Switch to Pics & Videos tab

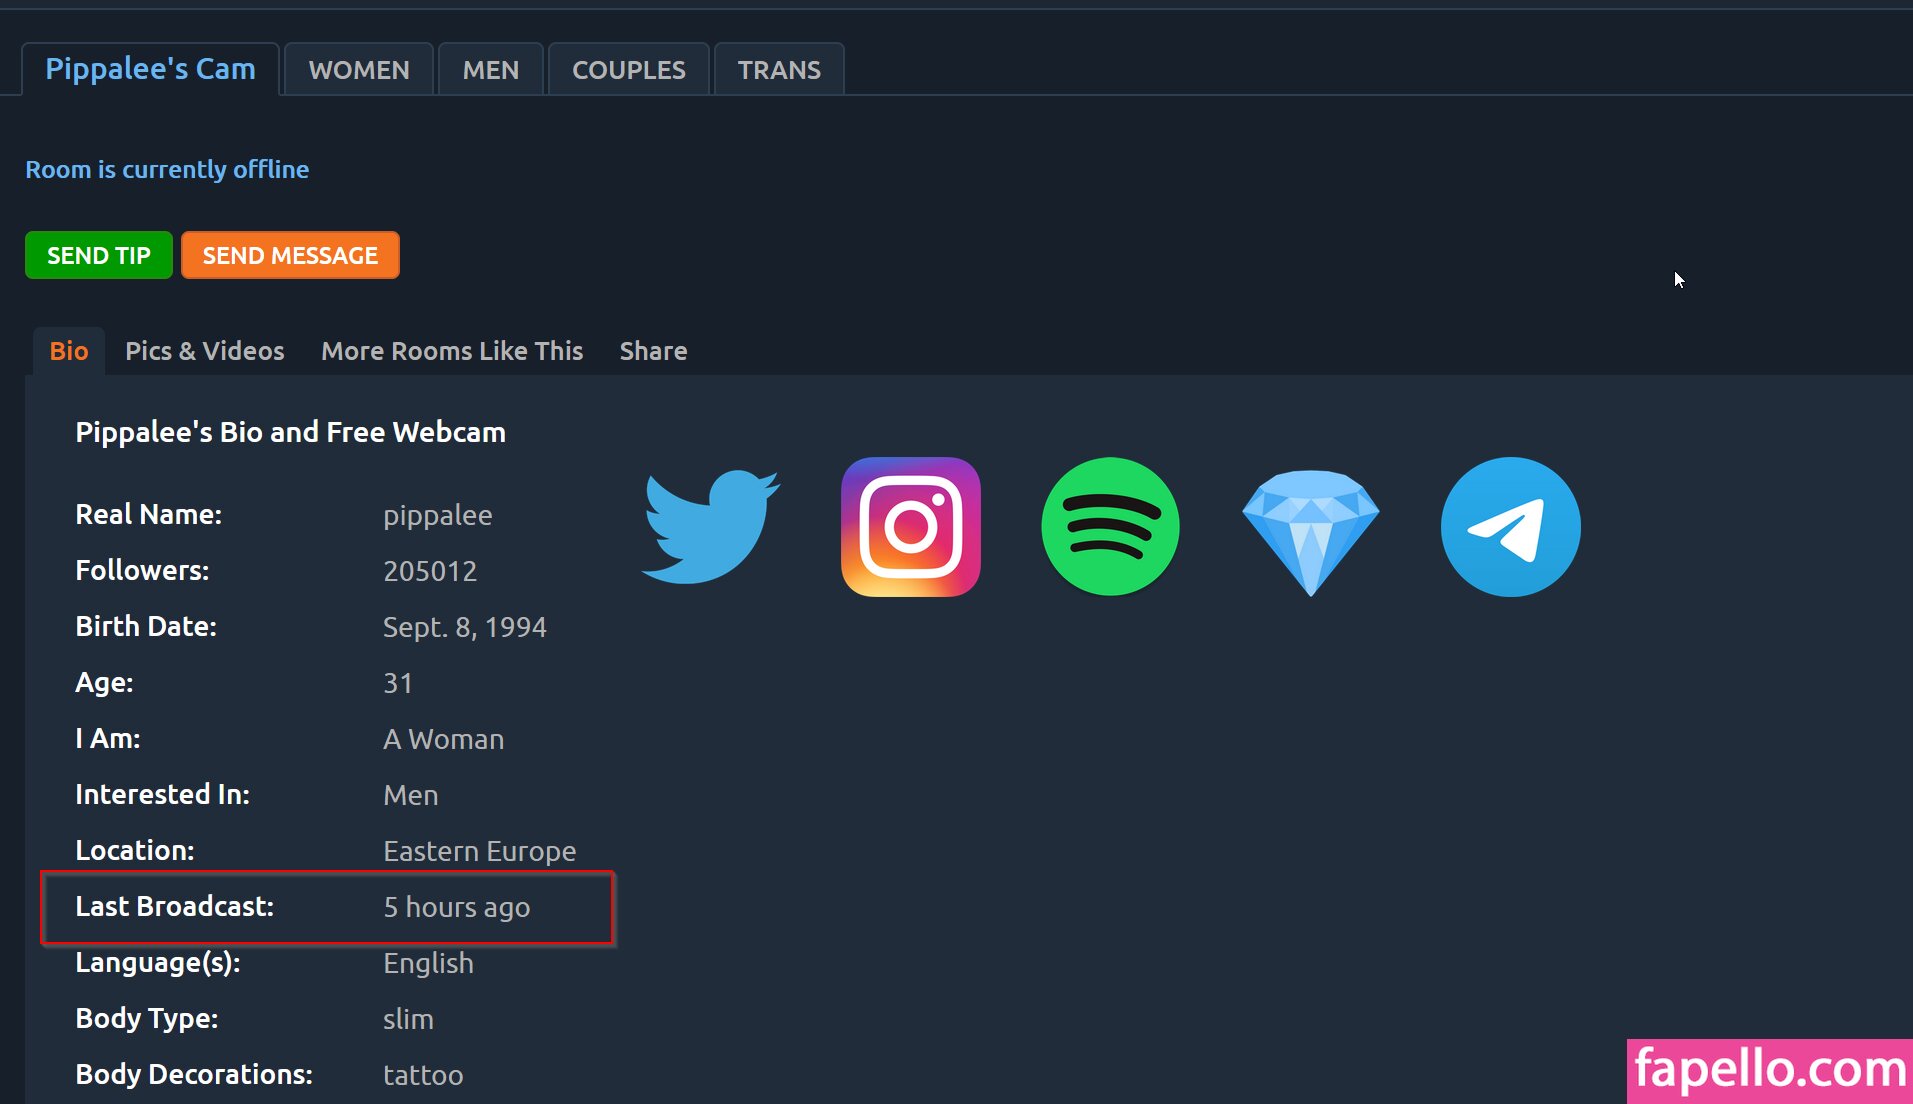tap(204, 351)
